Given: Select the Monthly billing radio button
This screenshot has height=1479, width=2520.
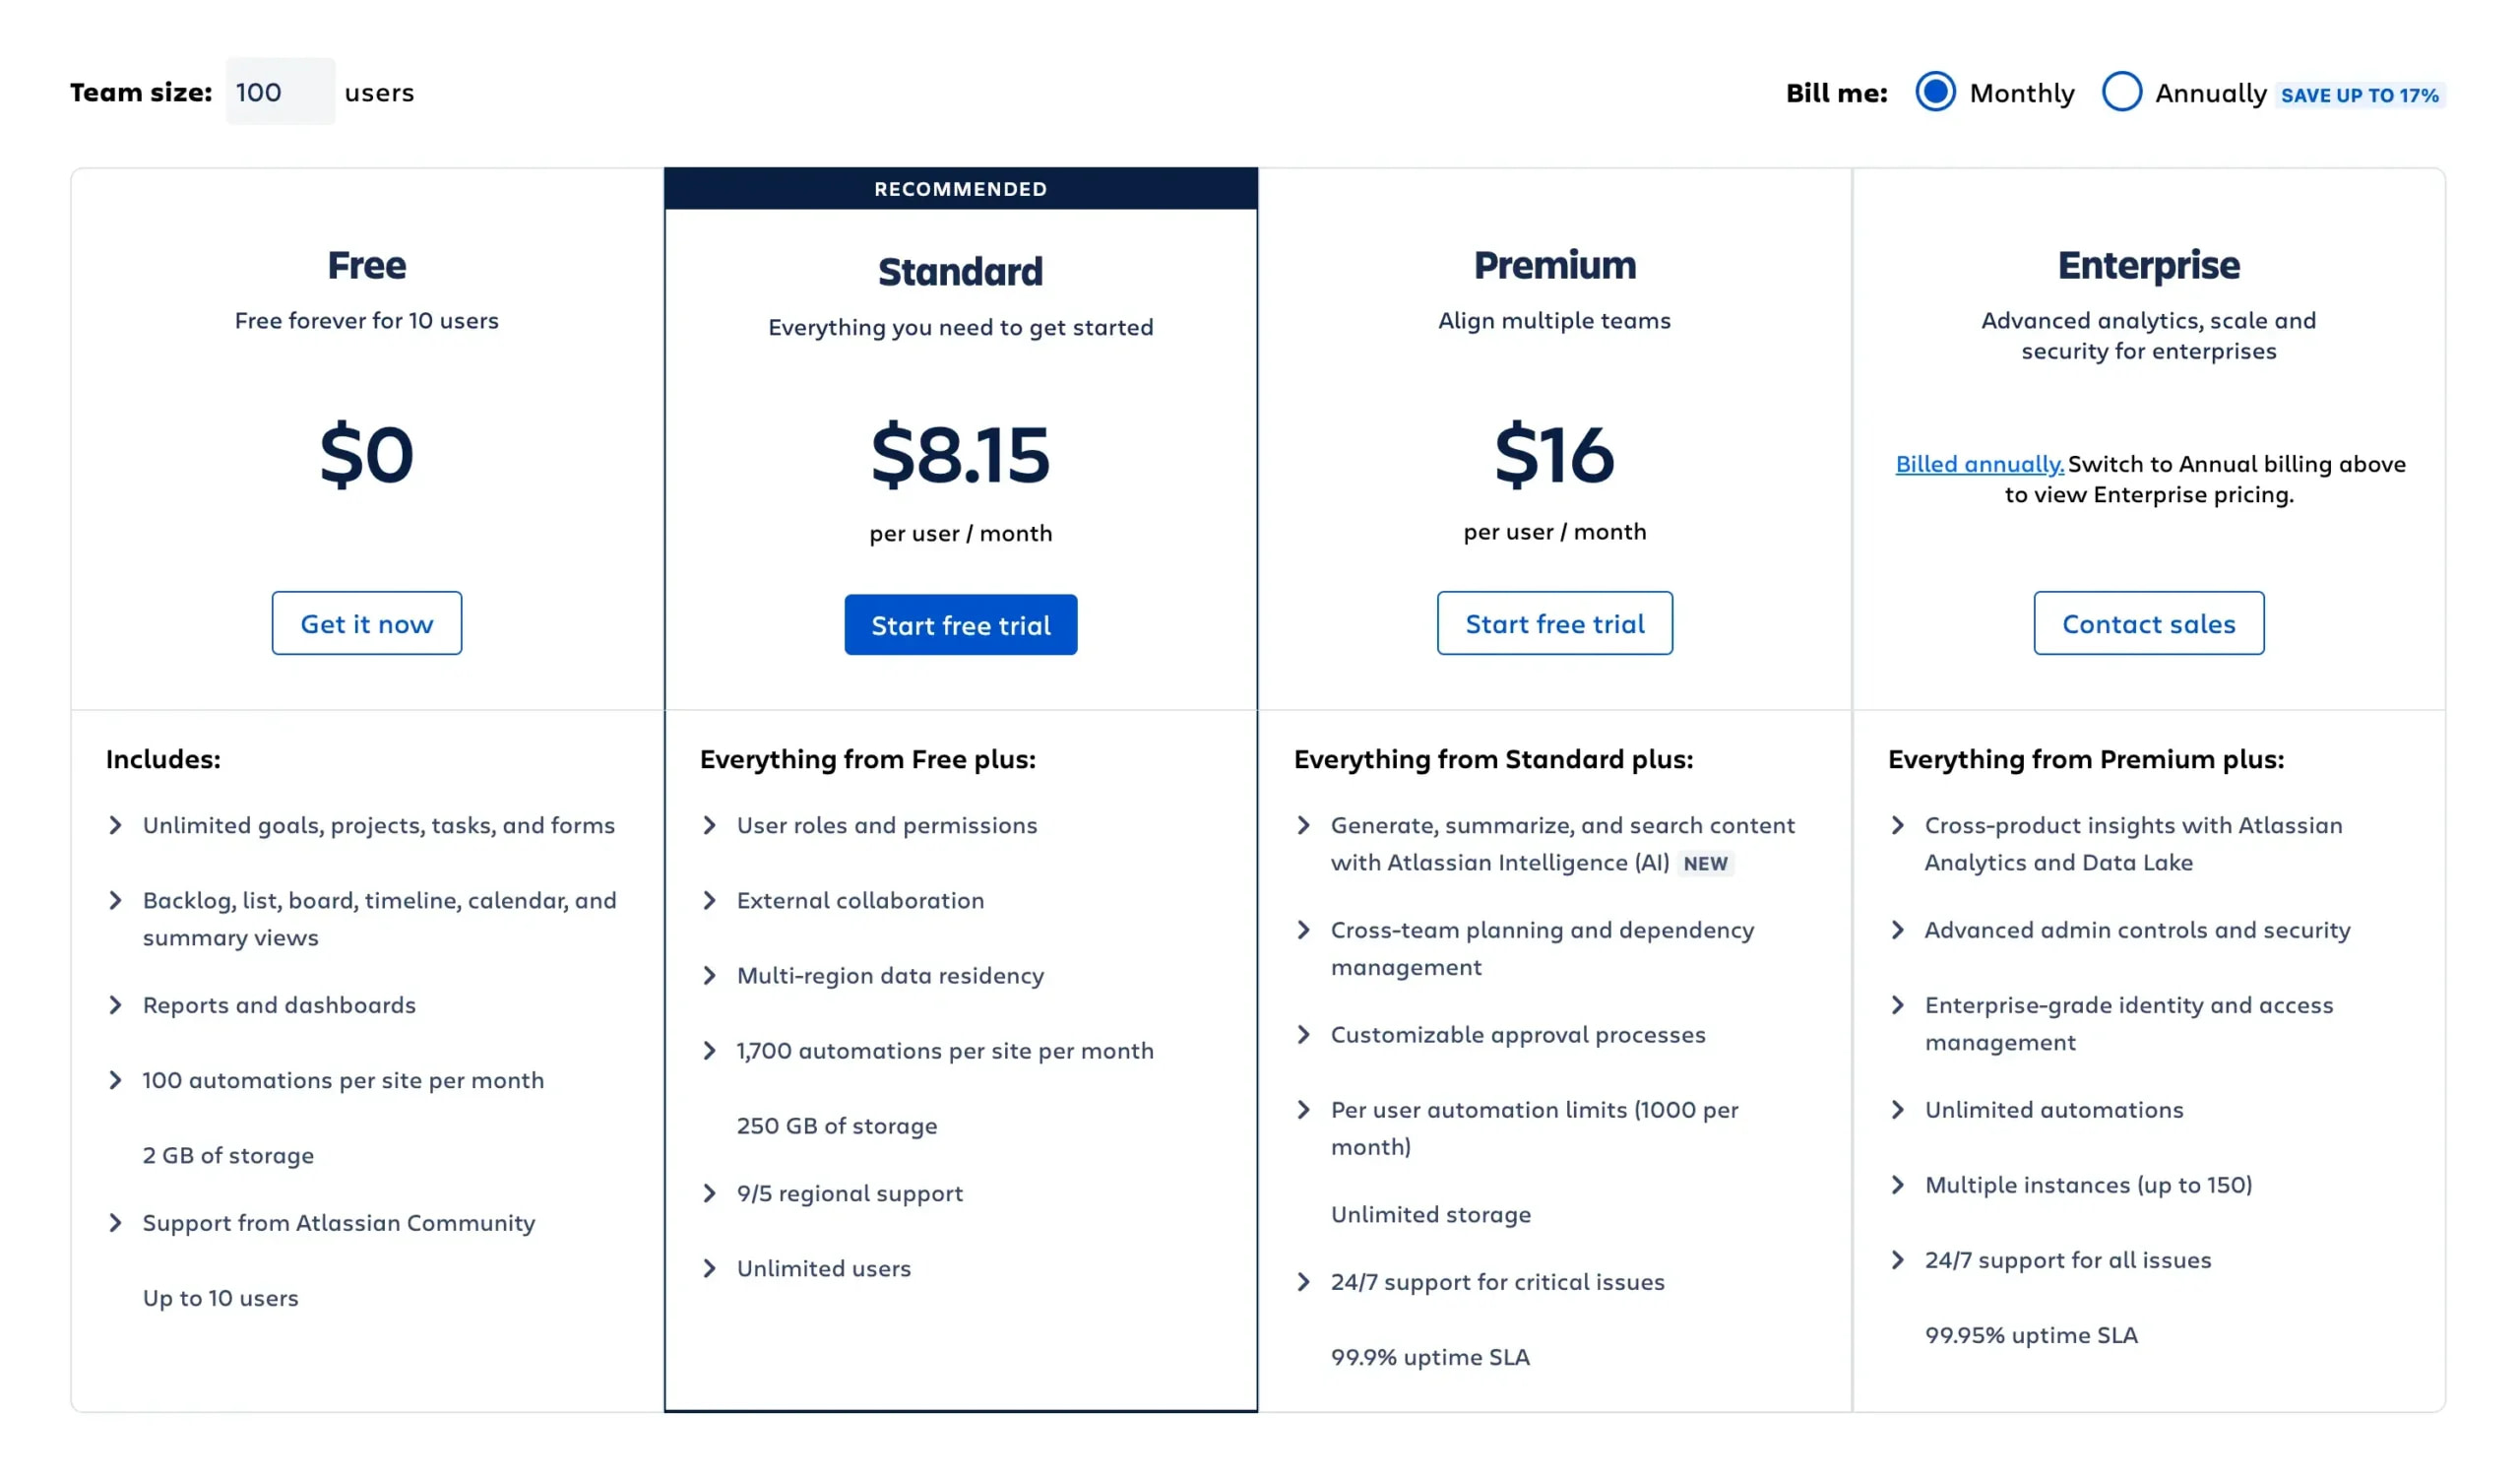Looking at the screenshot, I should (x=1935, y=92).
